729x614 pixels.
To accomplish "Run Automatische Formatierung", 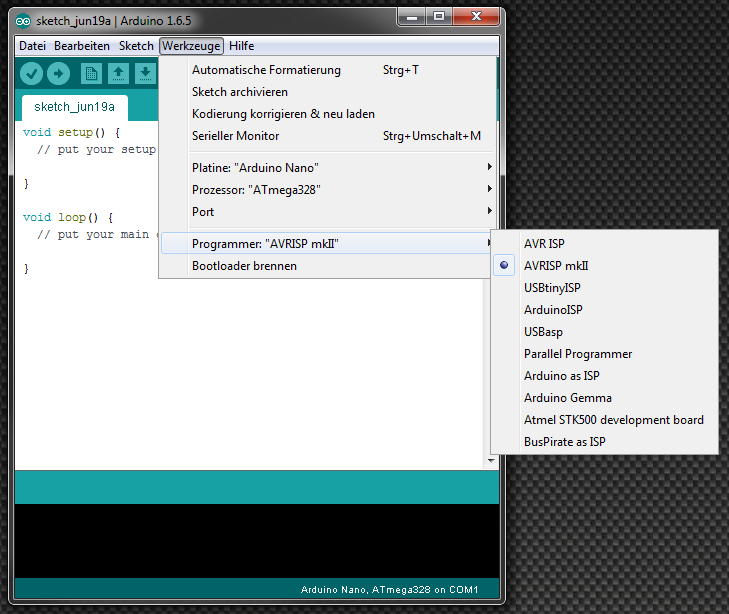I will (327, 70).
